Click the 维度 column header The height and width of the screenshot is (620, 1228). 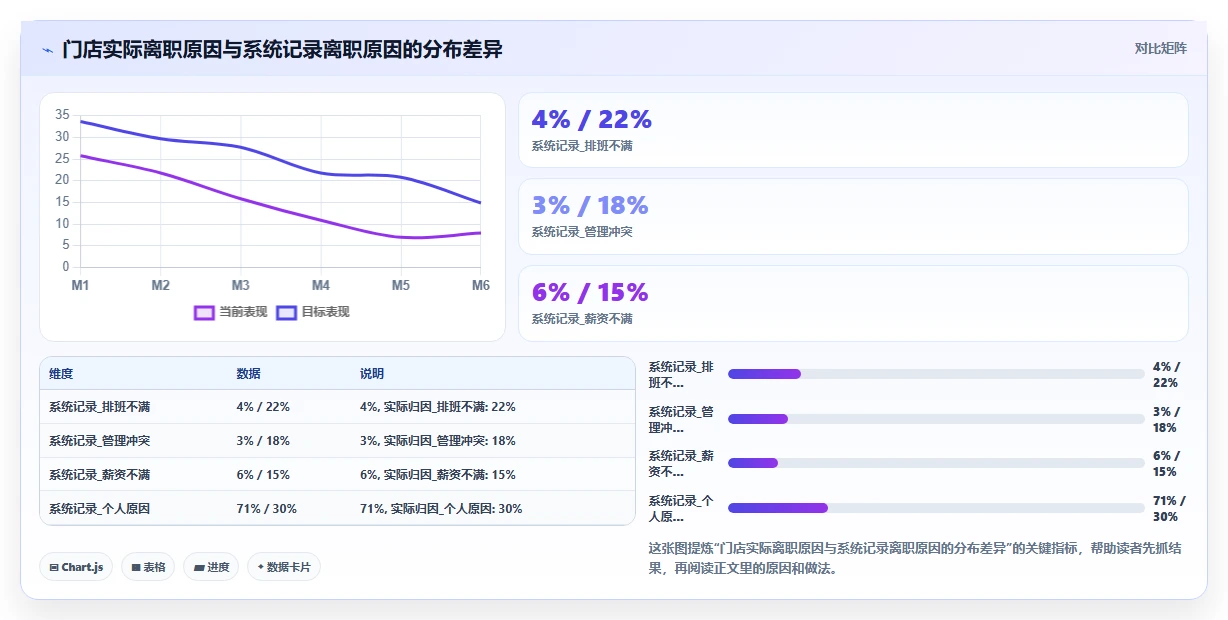click(61, 374)
